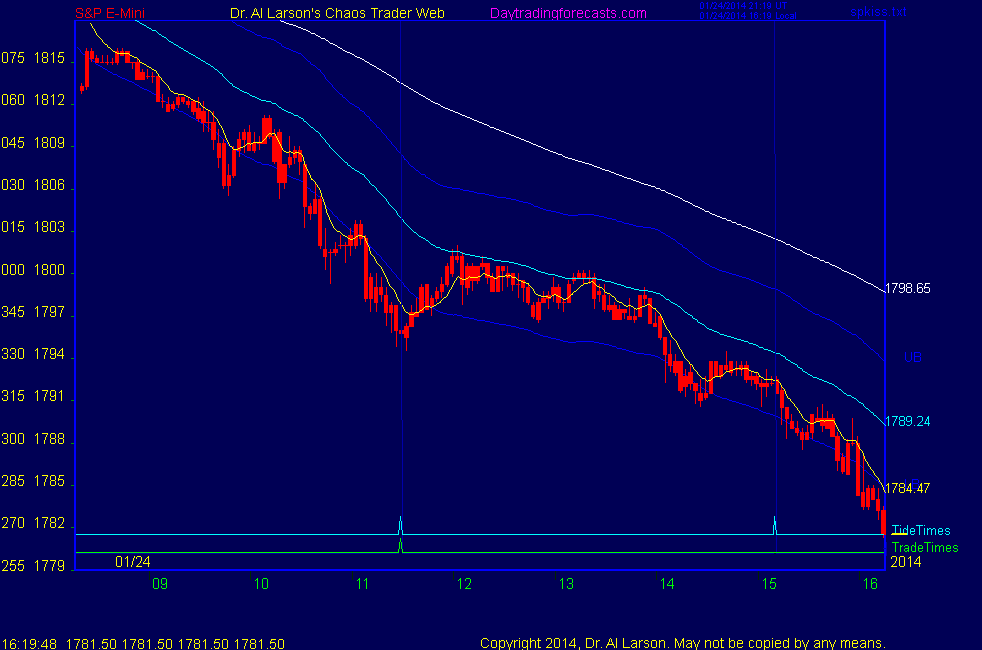Click the 1806 price axis label
The width and height of the screenshot is (982, 650).
tap(49, 185)
